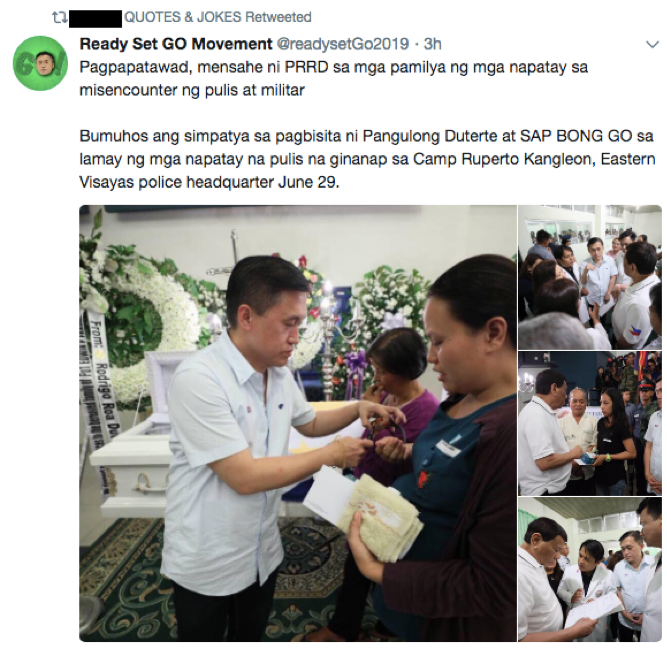Image resolution: width=667 pixels, height=652 pixels.
Task: Open the large funeral wake photo
Action: [x=298, y=423]
